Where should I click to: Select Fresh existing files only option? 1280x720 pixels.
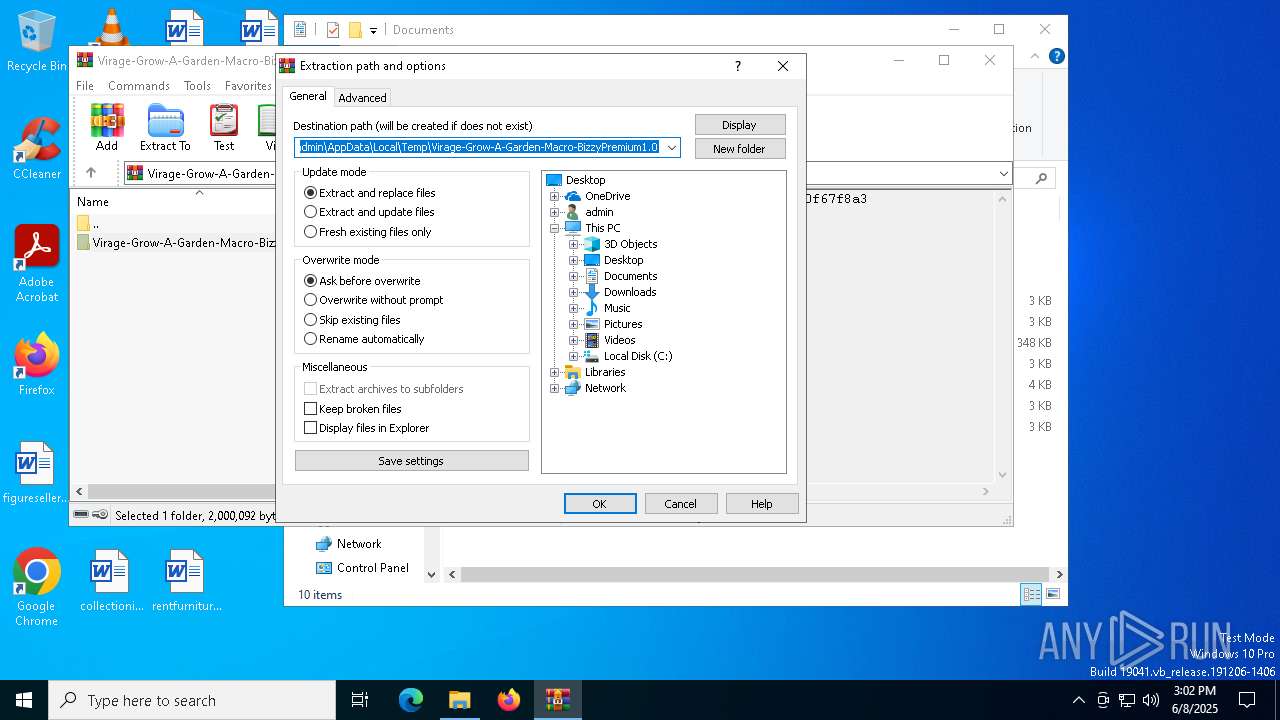click(368, 232)
